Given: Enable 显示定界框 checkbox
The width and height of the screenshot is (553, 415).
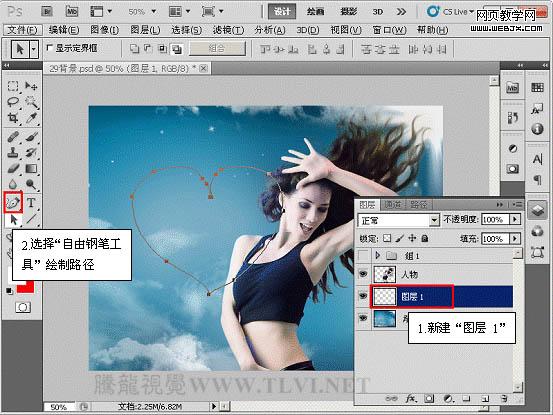Looking at the screenshot, I should 50,48.
